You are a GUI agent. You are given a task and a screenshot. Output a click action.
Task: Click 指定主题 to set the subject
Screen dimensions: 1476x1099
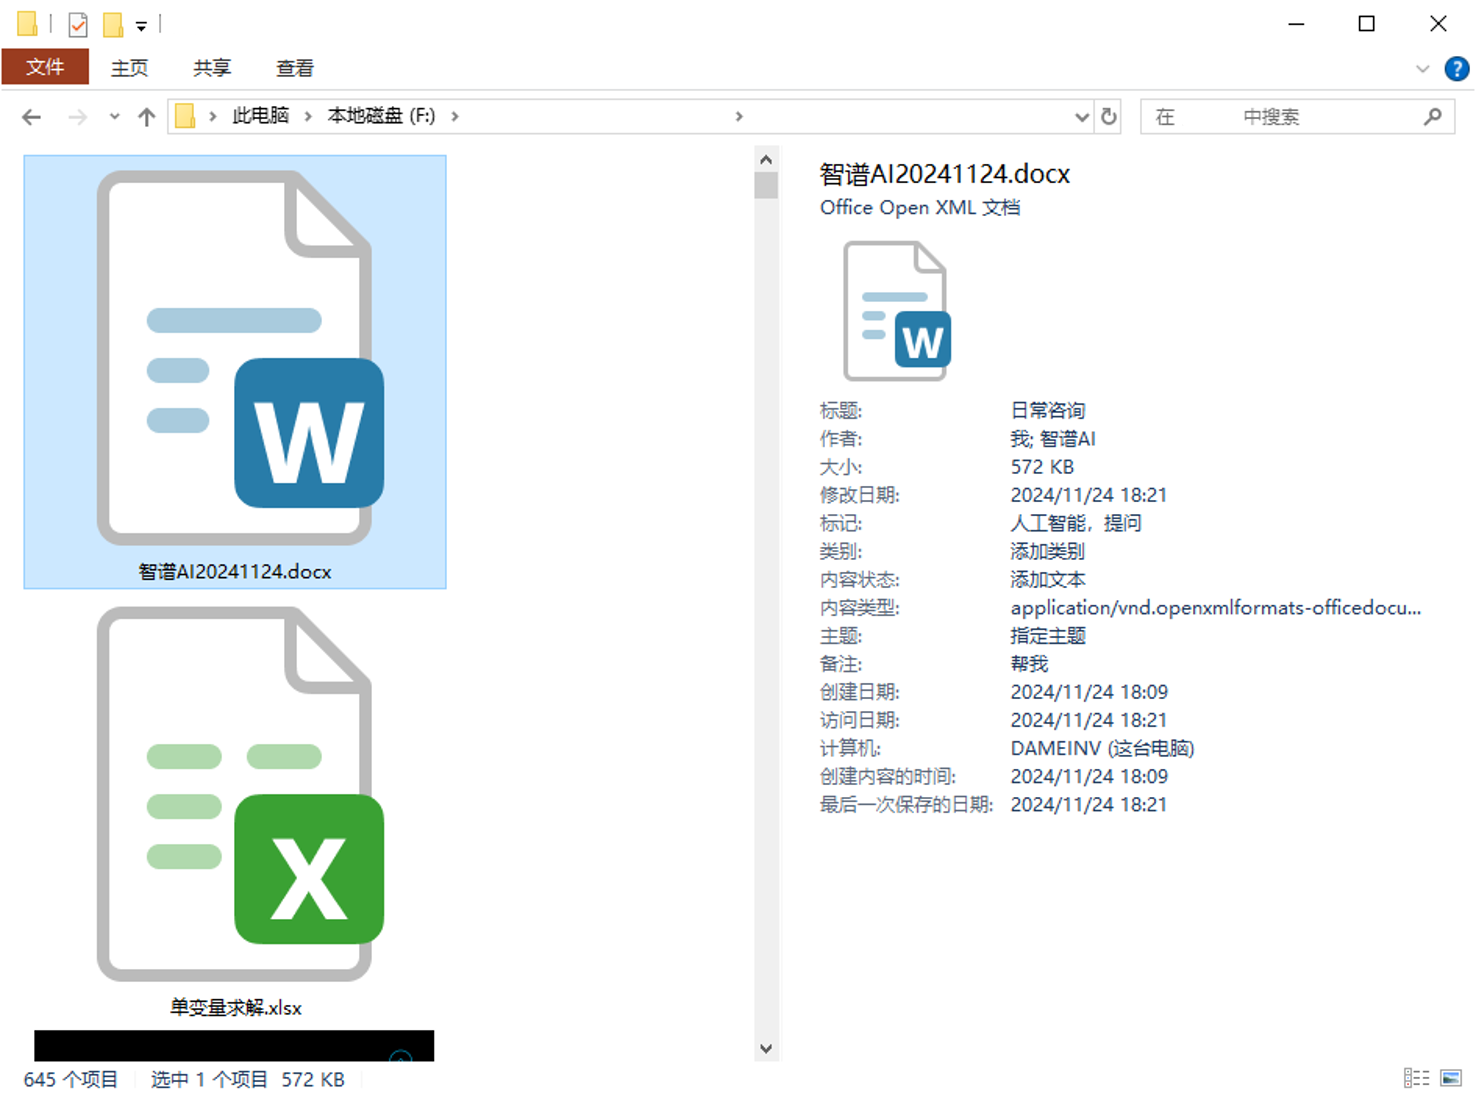click(x=1047, y=636)
